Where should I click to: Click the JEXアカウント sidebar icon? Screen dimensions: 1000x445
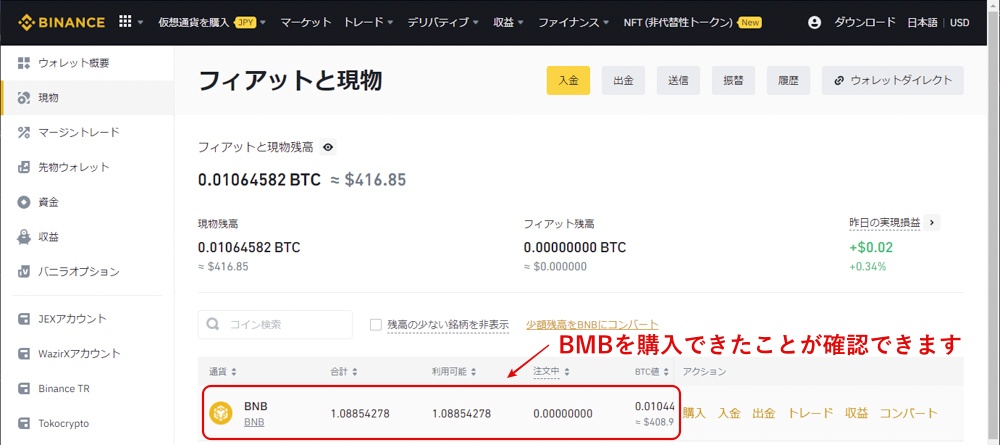point(24,319)
